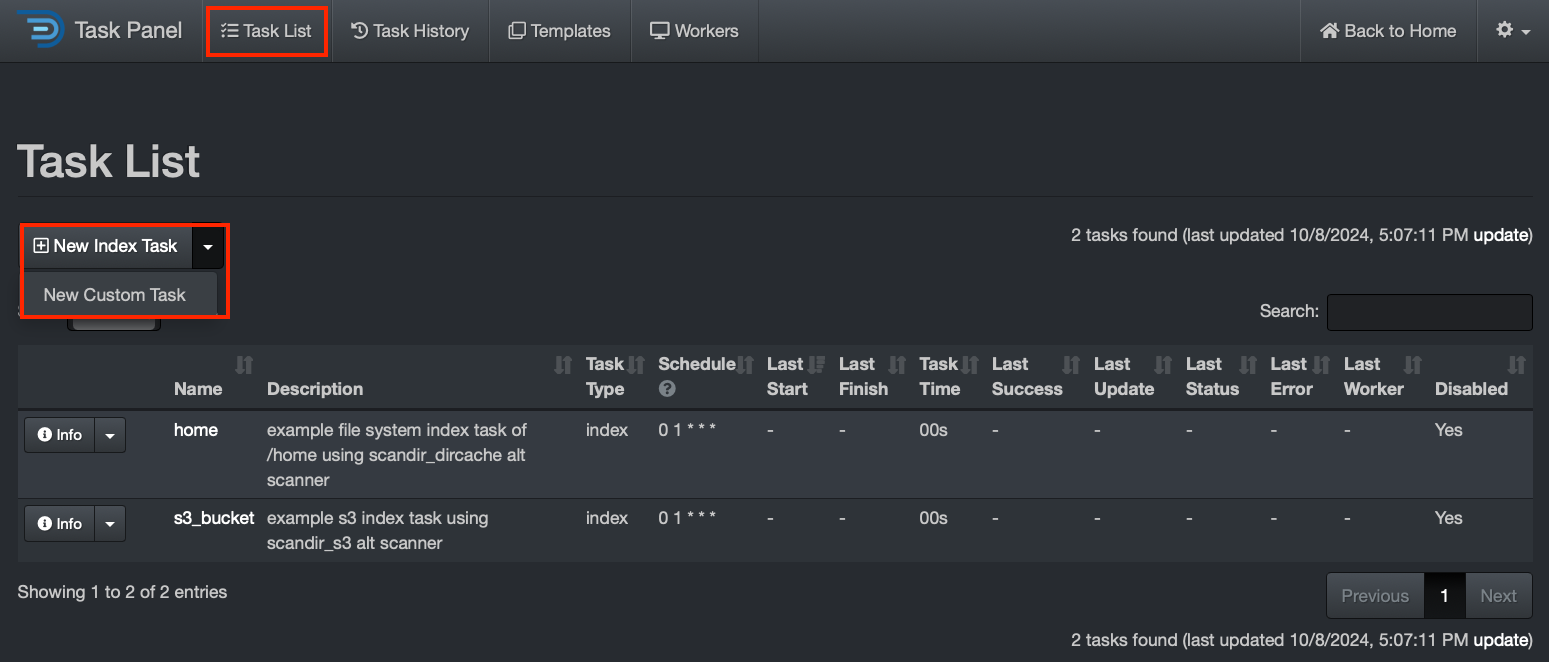The width and height of the screenshot is (1549, 662).
Task: Select New Custom Task menu option
Action: (115, 295)
